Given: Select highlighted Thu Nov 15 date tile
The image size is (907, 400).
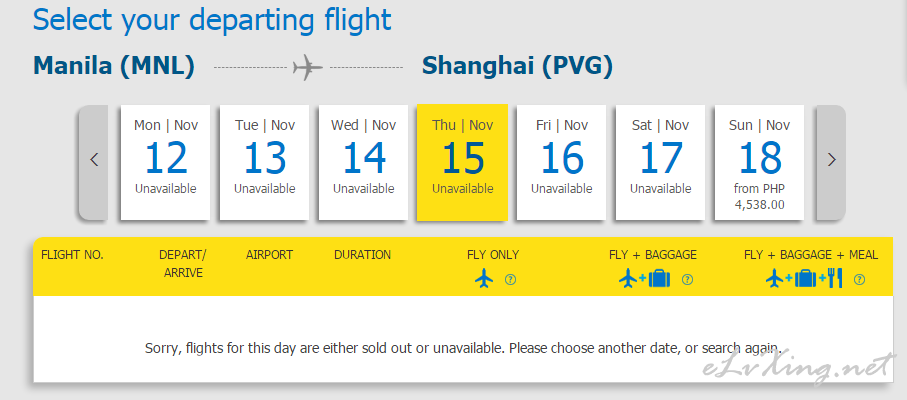Looking at the screenshot, I should pyautogui.click(x=463, y=162).
